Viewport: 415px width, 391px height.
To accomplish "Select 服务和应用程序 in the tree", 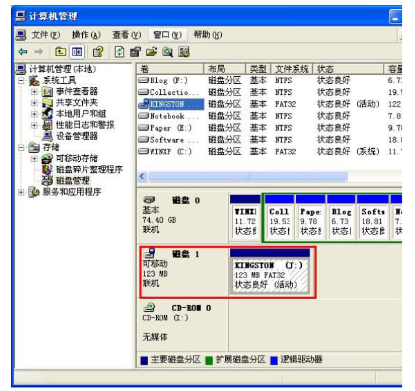I will click(72, 192).
